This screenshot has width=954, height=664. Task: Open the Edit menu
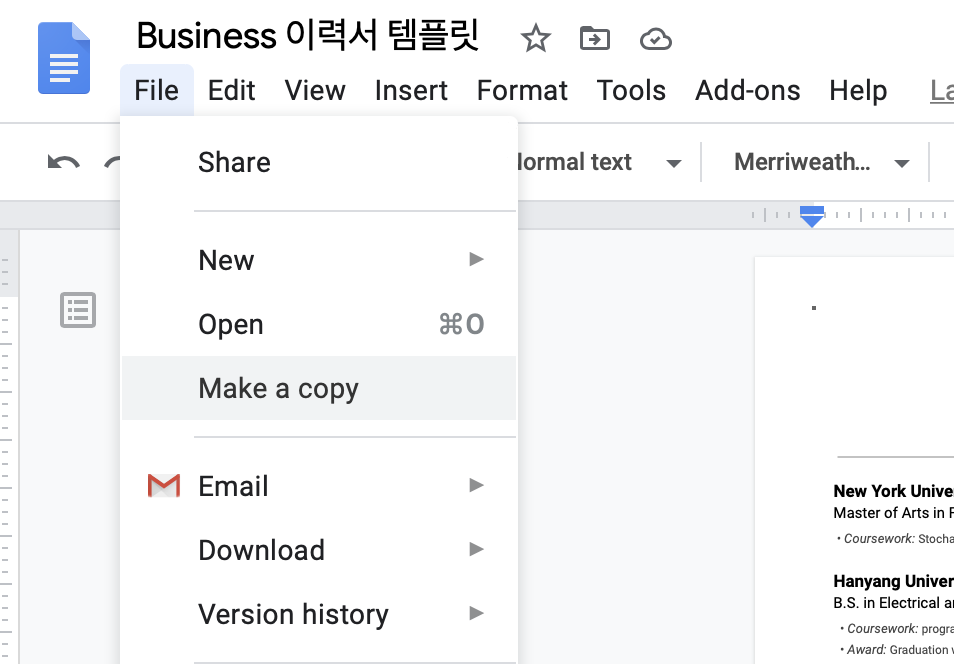coord(231,91)
